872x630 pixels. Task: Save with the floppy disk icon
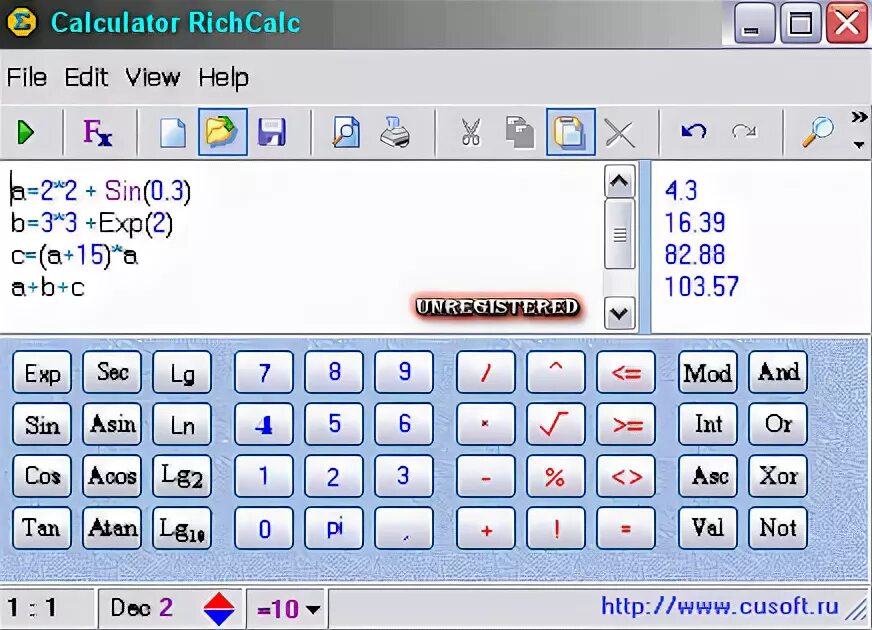pyautogui.click(x=272, y=133)
